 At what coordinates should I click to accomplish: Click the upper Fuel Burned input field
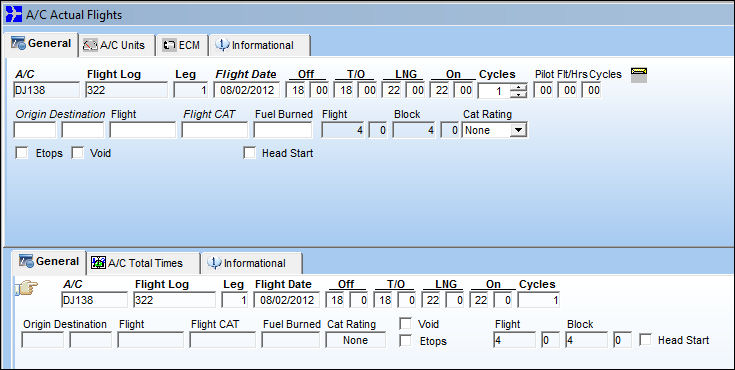click(283, 130)
